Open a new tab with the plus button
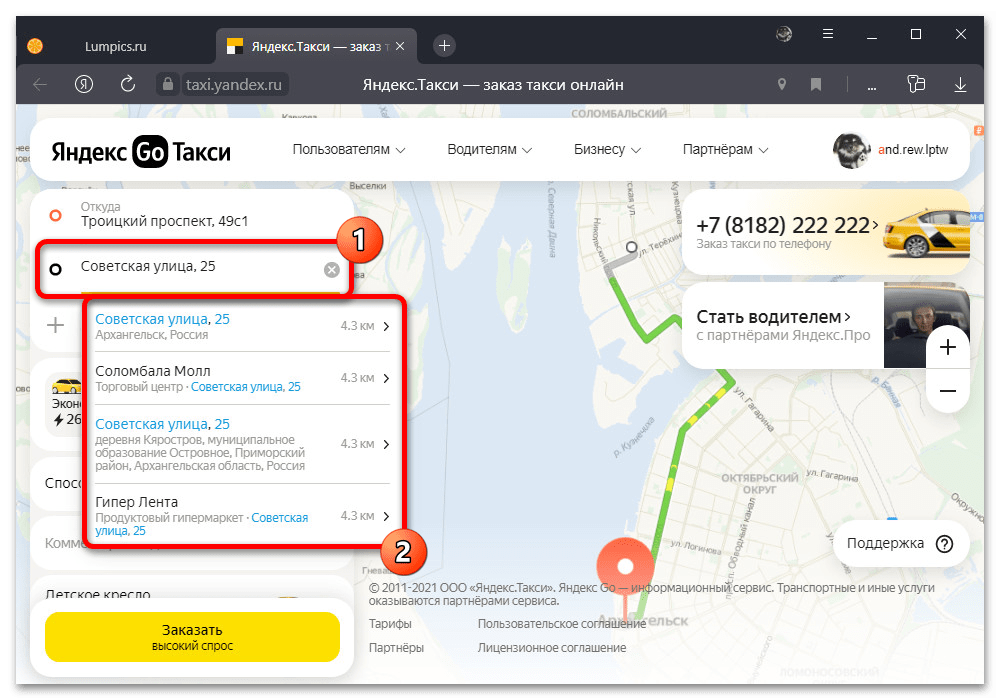1000x700 pixels. [x=445, y=46]
